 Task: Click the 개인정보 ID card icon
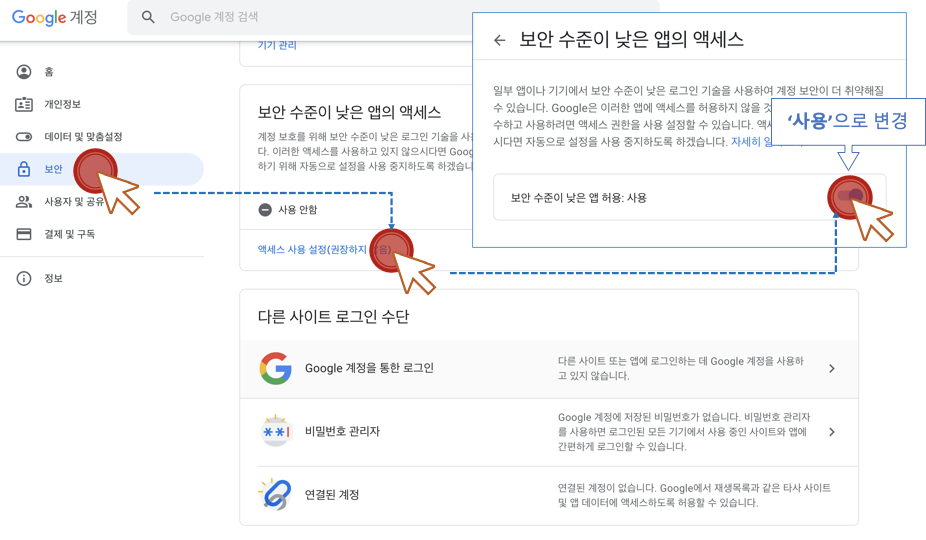24,105
